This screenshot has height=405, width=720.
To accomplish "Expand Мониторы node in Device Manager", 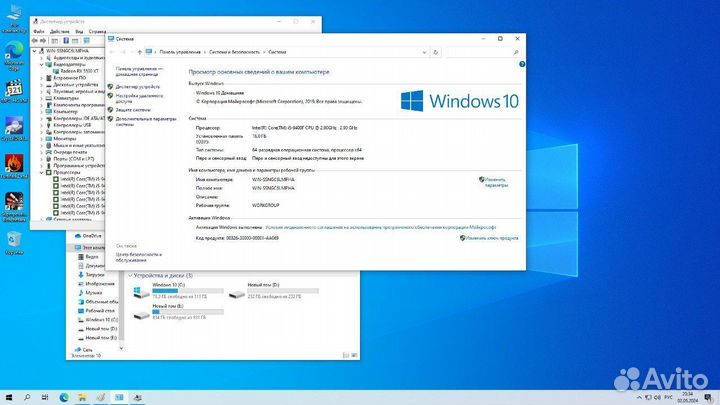I will click(41, 139).
